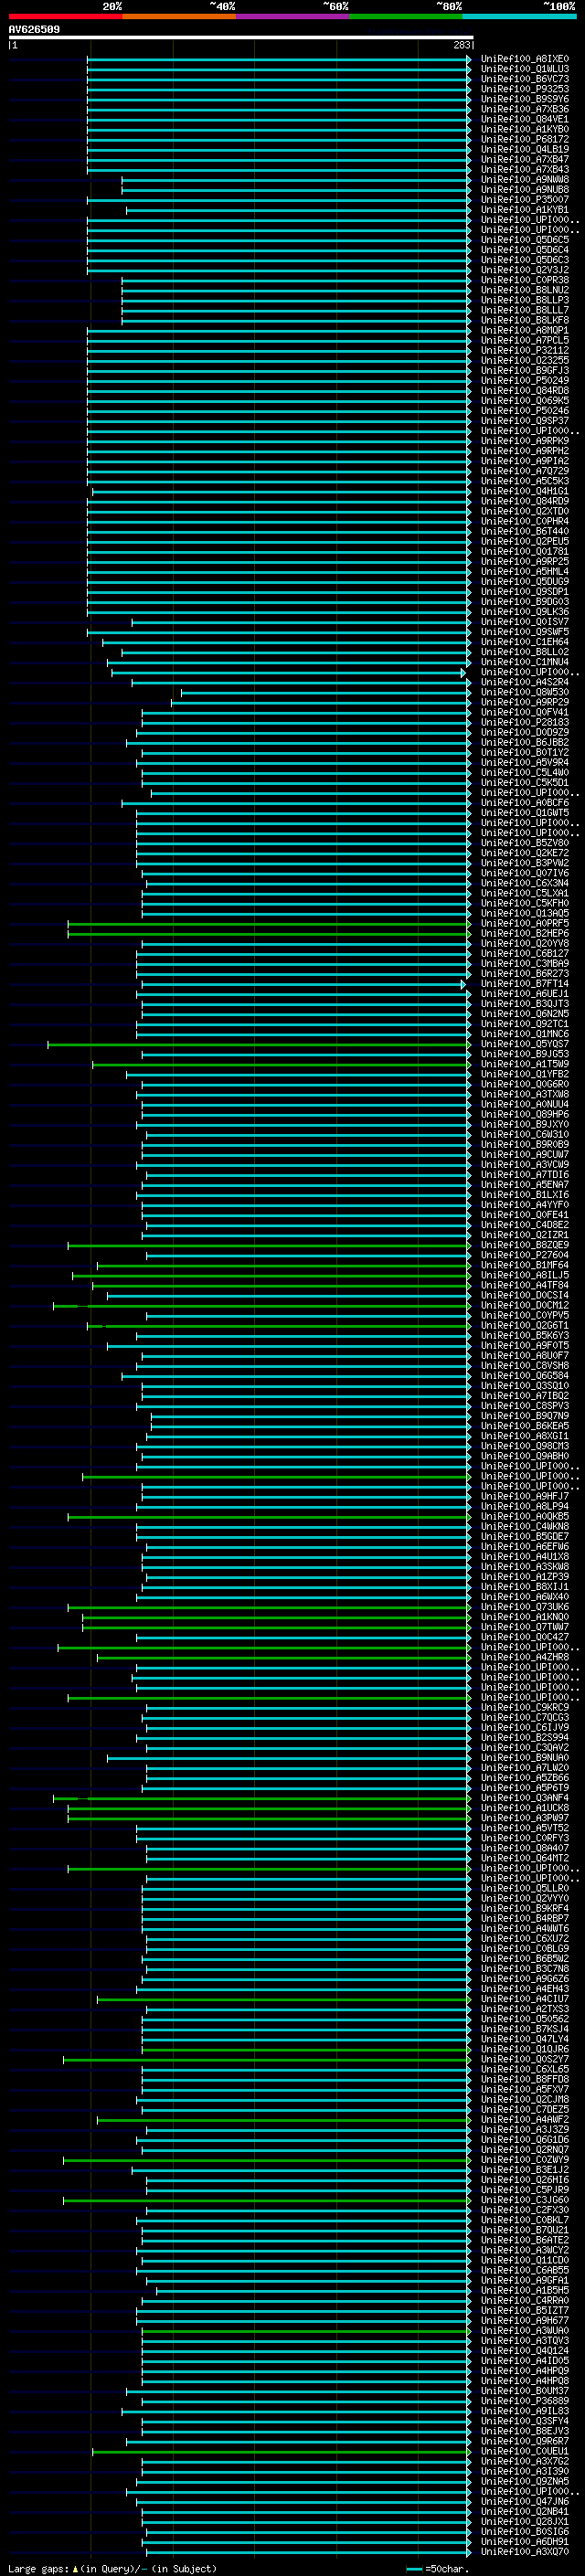Open hit UniRef100_P93253
The width and height of the screenshot is (585, 2576).
click(x=525, y=89)
